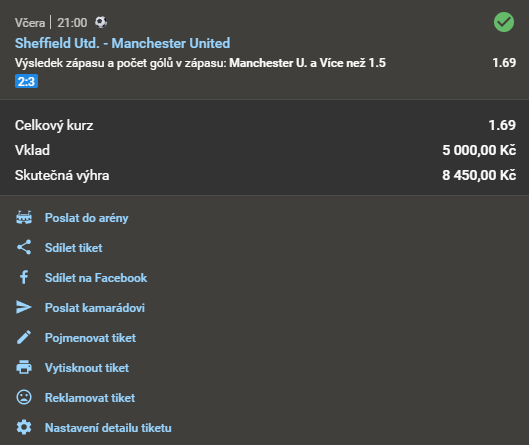This screenshot has width=529, height=445.
Task: Click the paper plane send icon
Action: click(24, 307)
